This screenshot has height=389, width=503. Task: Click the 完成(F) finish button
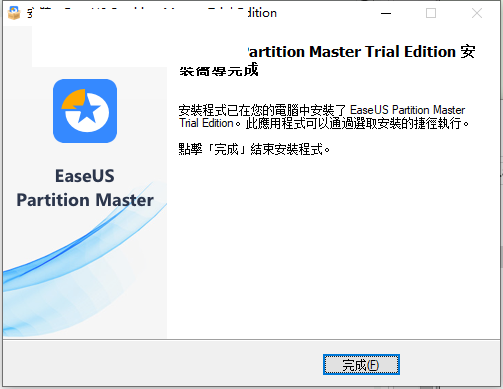tap(361, 365)
